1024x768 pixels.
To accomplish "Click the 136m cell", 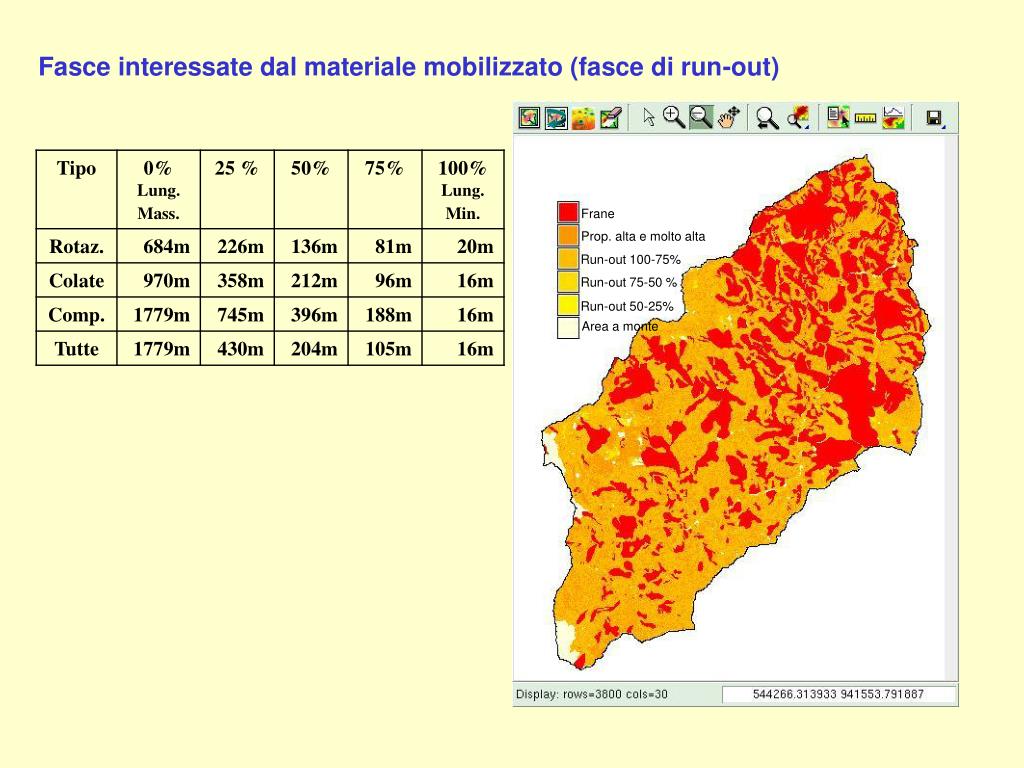I will pos(311,246).
